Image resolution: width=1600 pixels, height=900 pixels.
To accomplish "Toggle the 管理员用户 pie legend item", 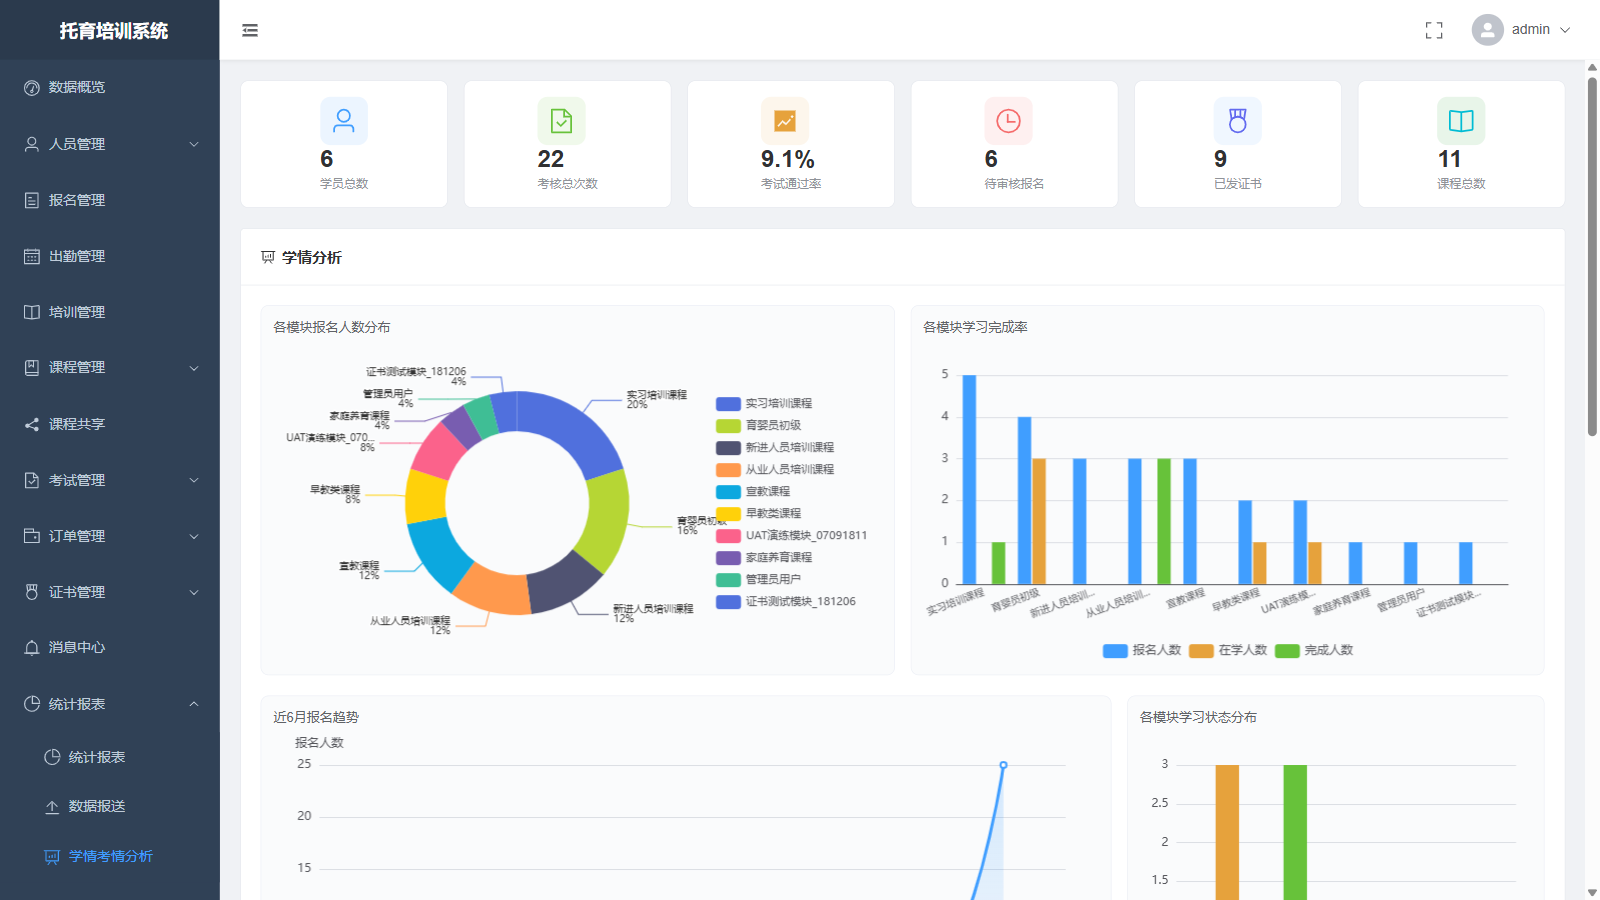I will click(x=759, y=580).
